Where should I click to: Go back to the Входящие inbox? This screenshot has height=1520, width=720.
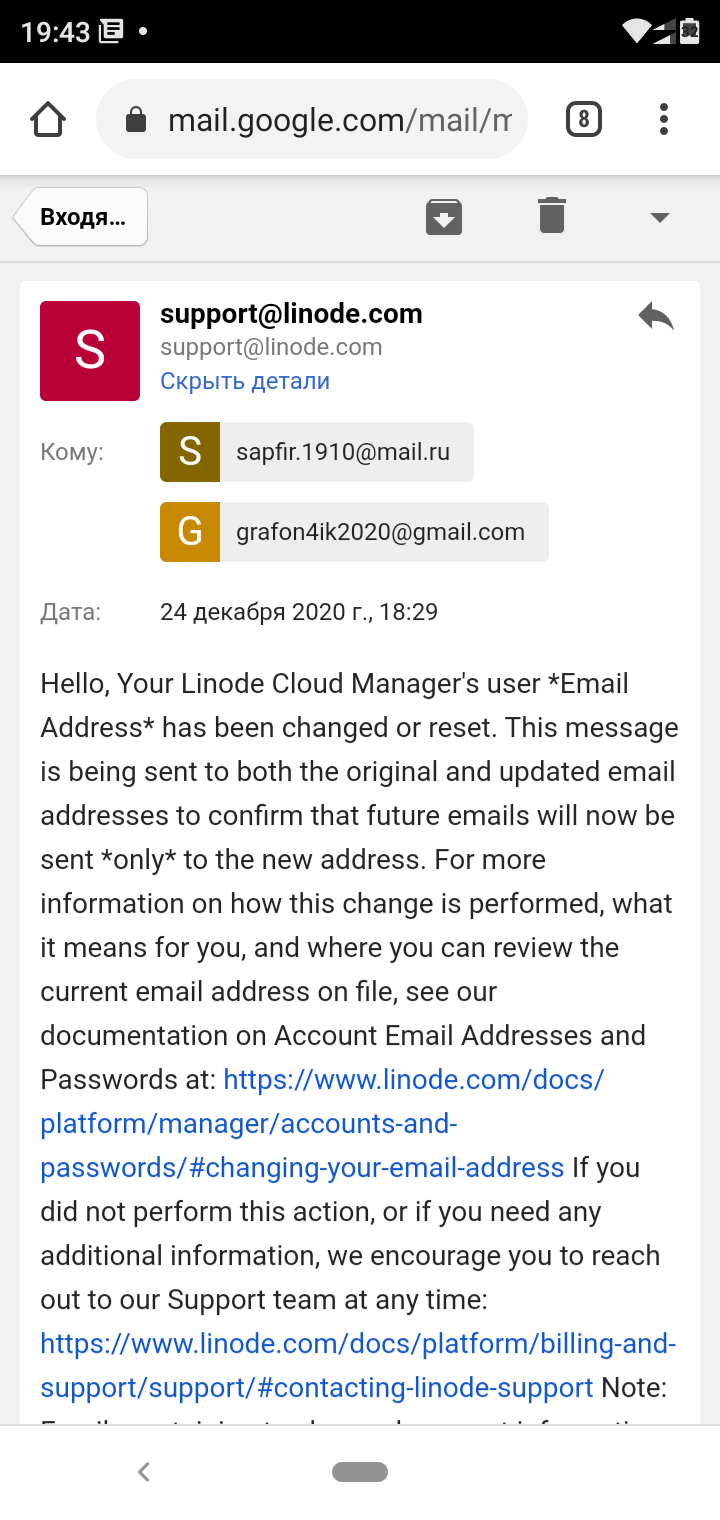tap(81, 216)
